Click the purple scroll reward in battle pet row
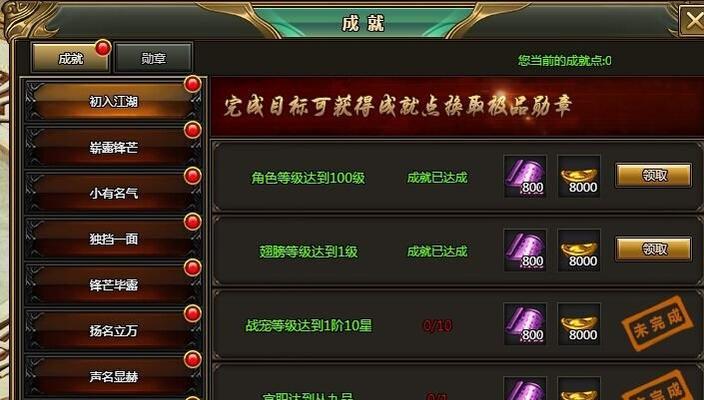The image size is (704, 400). pos(525,324)
